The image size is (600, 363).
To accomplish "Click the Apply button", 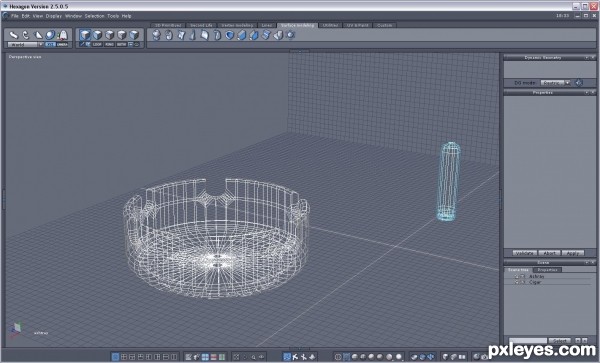I will pyautogui.click(x=572, y=253).
